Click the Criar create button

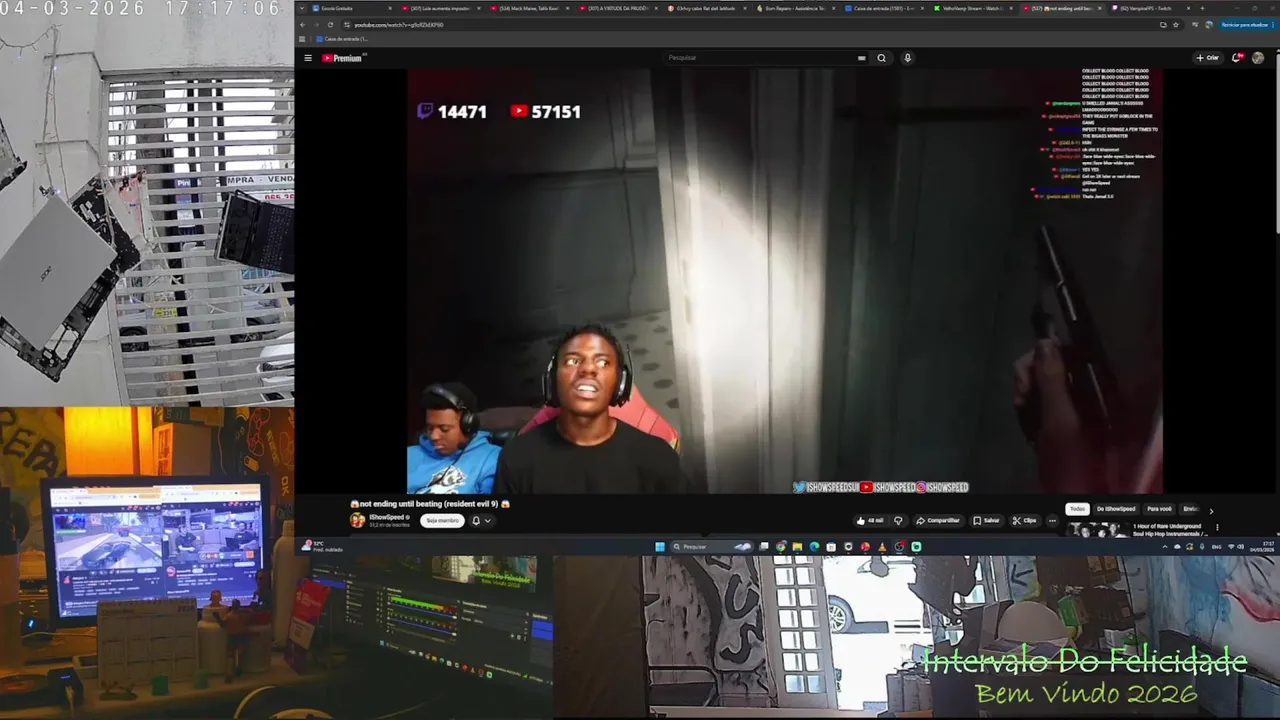(x=1208, y=57)
